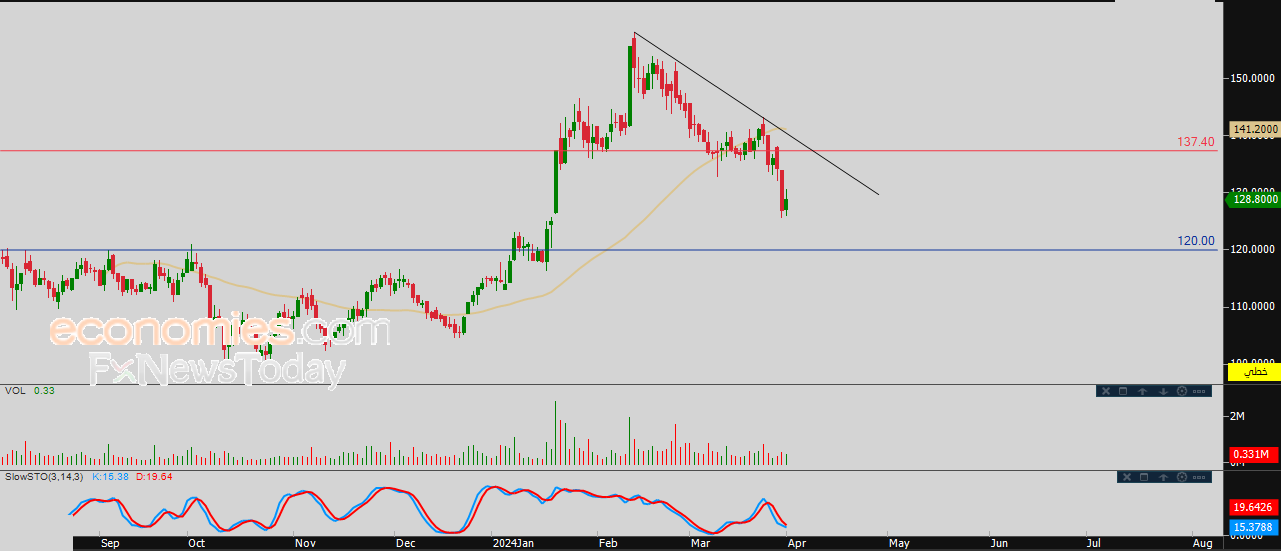Viewport: 1281px width, 551px height.
Task: Click the yellow خطي scale label
Action: [x=1254, y=372]
